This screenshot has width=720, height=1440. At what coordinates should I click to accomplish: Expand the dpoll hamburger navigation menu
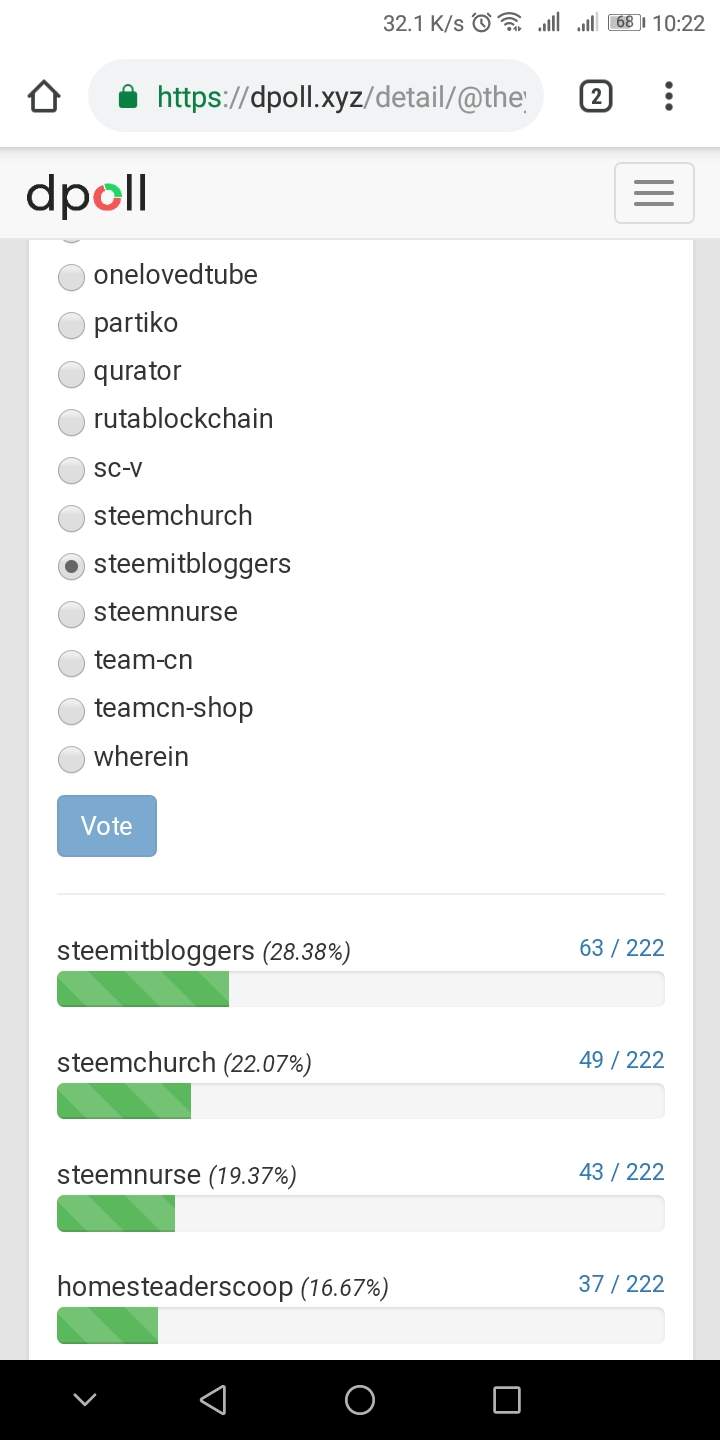[653, 193]
